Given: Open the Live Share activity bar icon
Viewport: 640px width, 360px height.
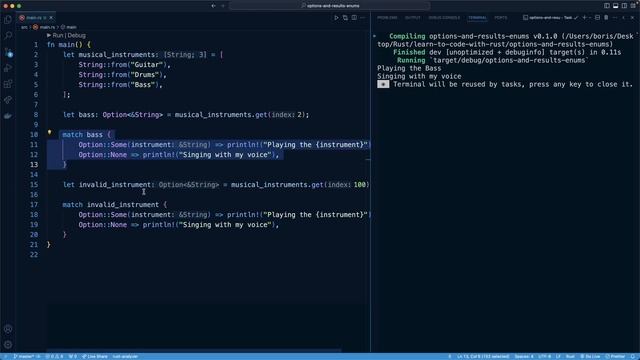Looking at the screenshot, I should pos(8,100).
